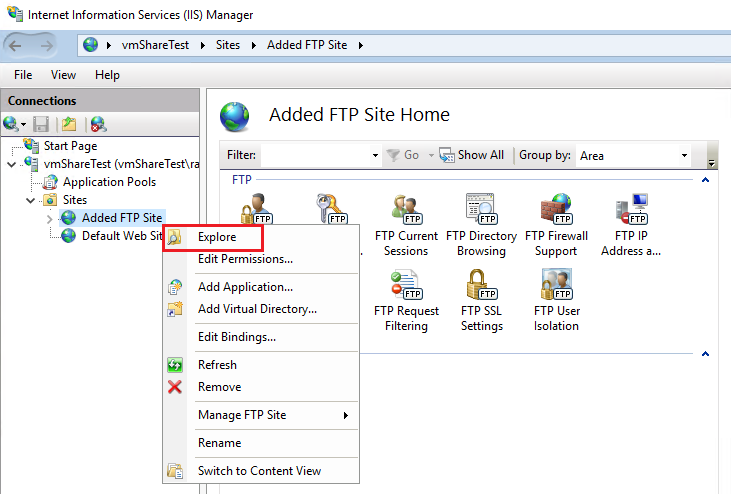Click the Create new connection globe icon
The width and height of the screenshot is (731, 494).
[10, 124]
